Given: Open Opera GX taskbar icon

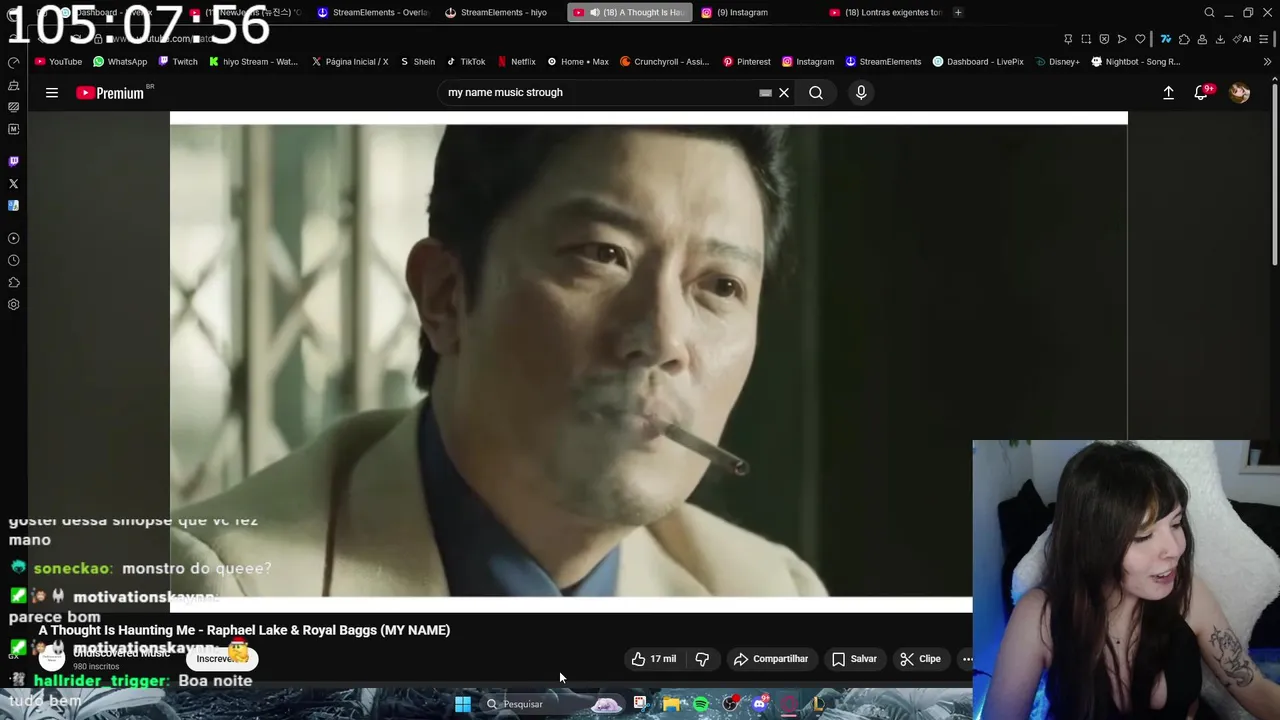Looking at the screenshot, I should [x=788, y=704].
